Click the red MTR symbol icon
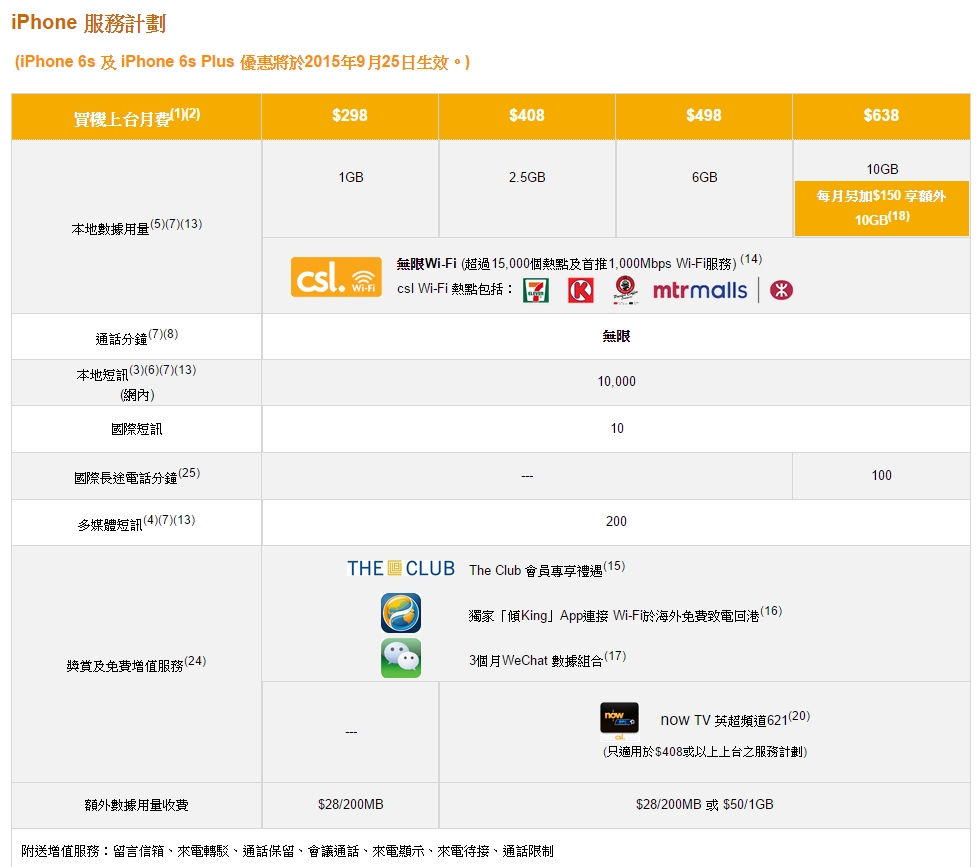This screenshot has width=979, height=867. click(781, 290)
